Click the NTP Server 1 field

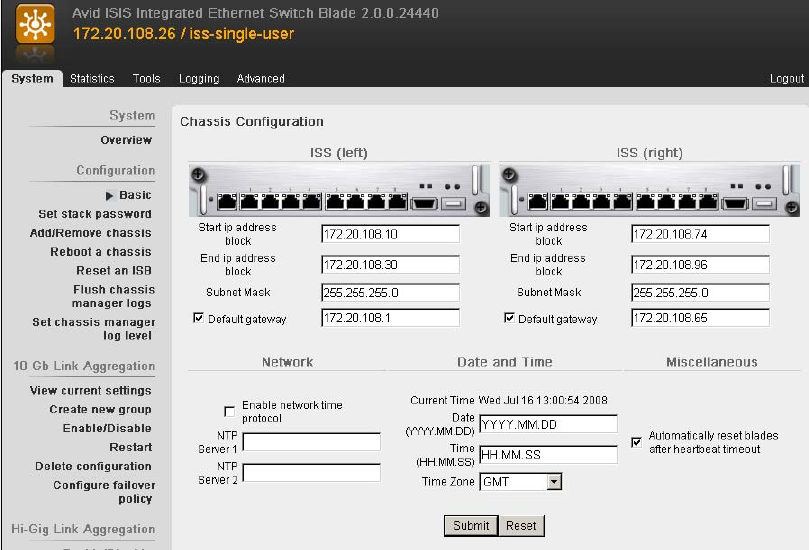coord(312,442)
